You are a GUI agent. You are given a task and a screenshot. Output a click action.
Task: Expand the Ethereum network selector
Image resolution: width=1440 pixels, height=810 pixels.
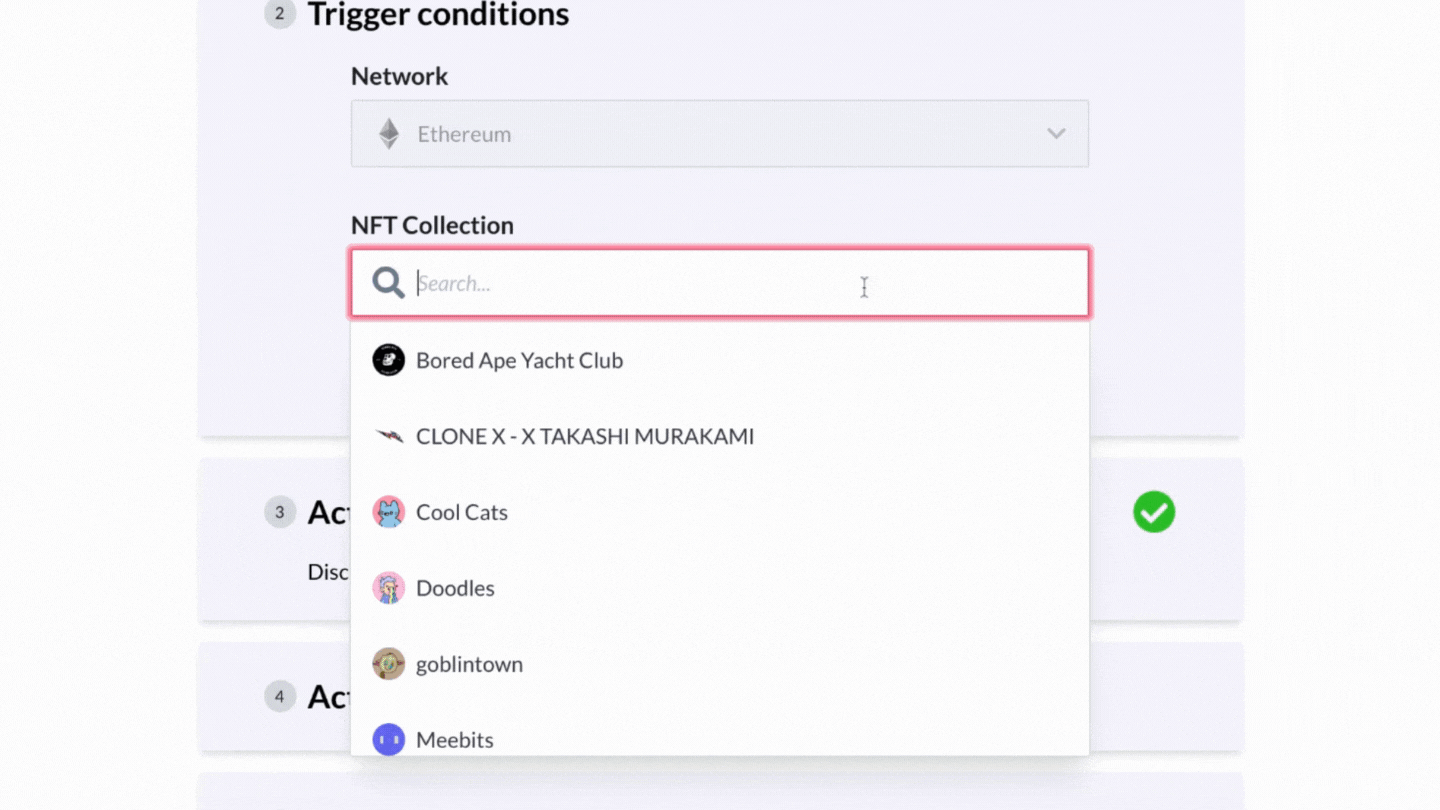[720, 133]
